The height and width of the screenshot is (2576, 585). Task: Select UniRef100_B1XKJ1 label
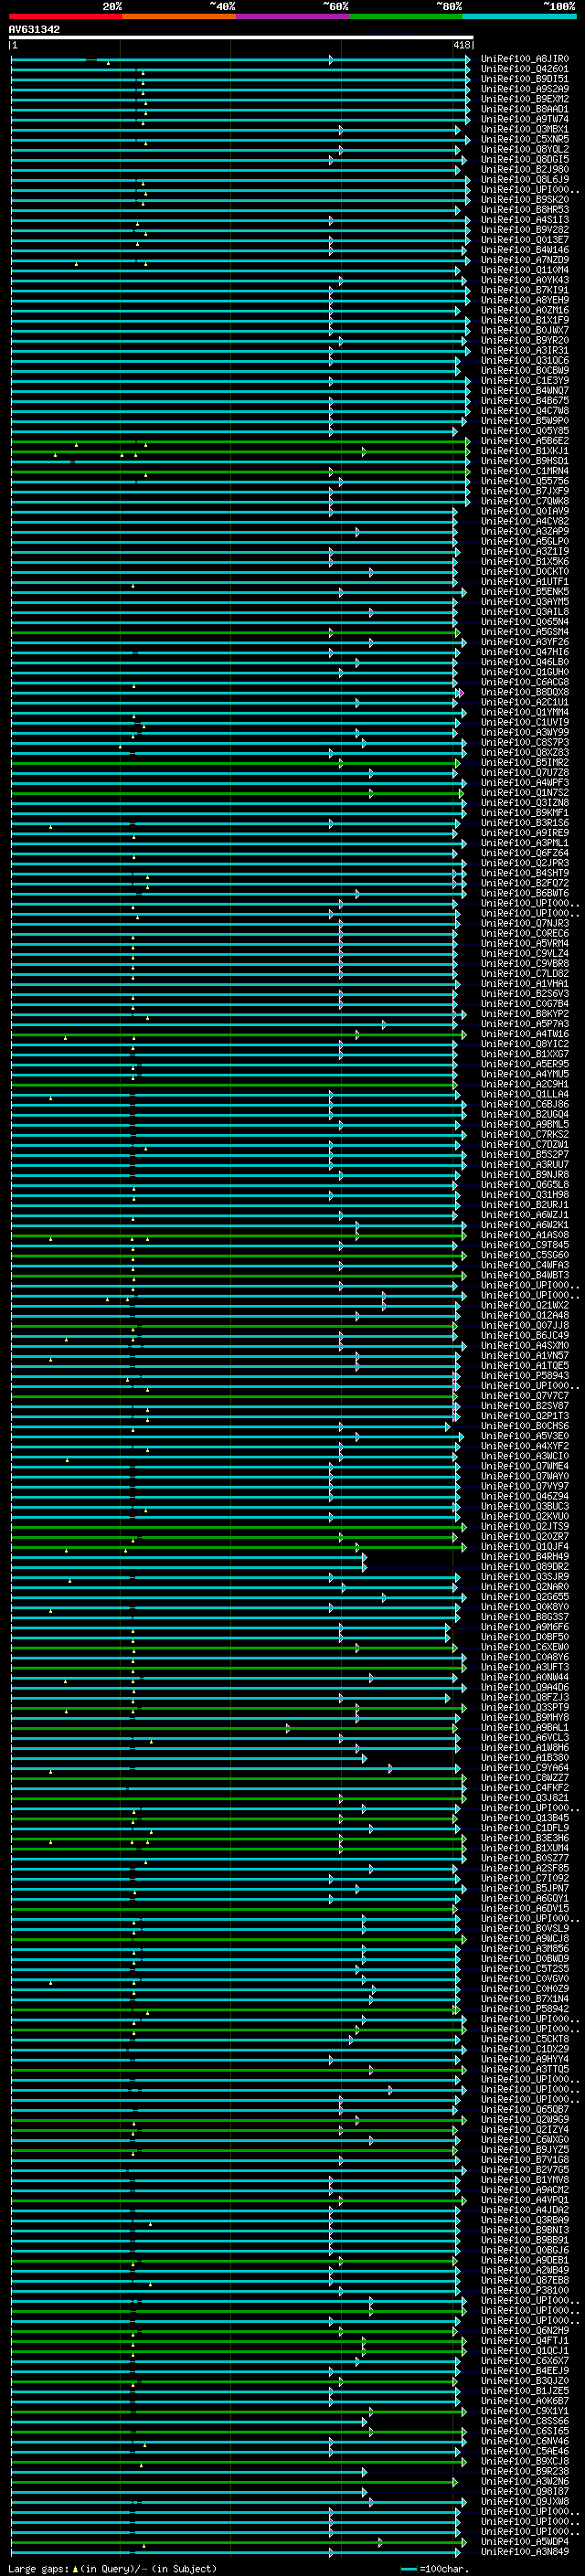pos(525,451)
